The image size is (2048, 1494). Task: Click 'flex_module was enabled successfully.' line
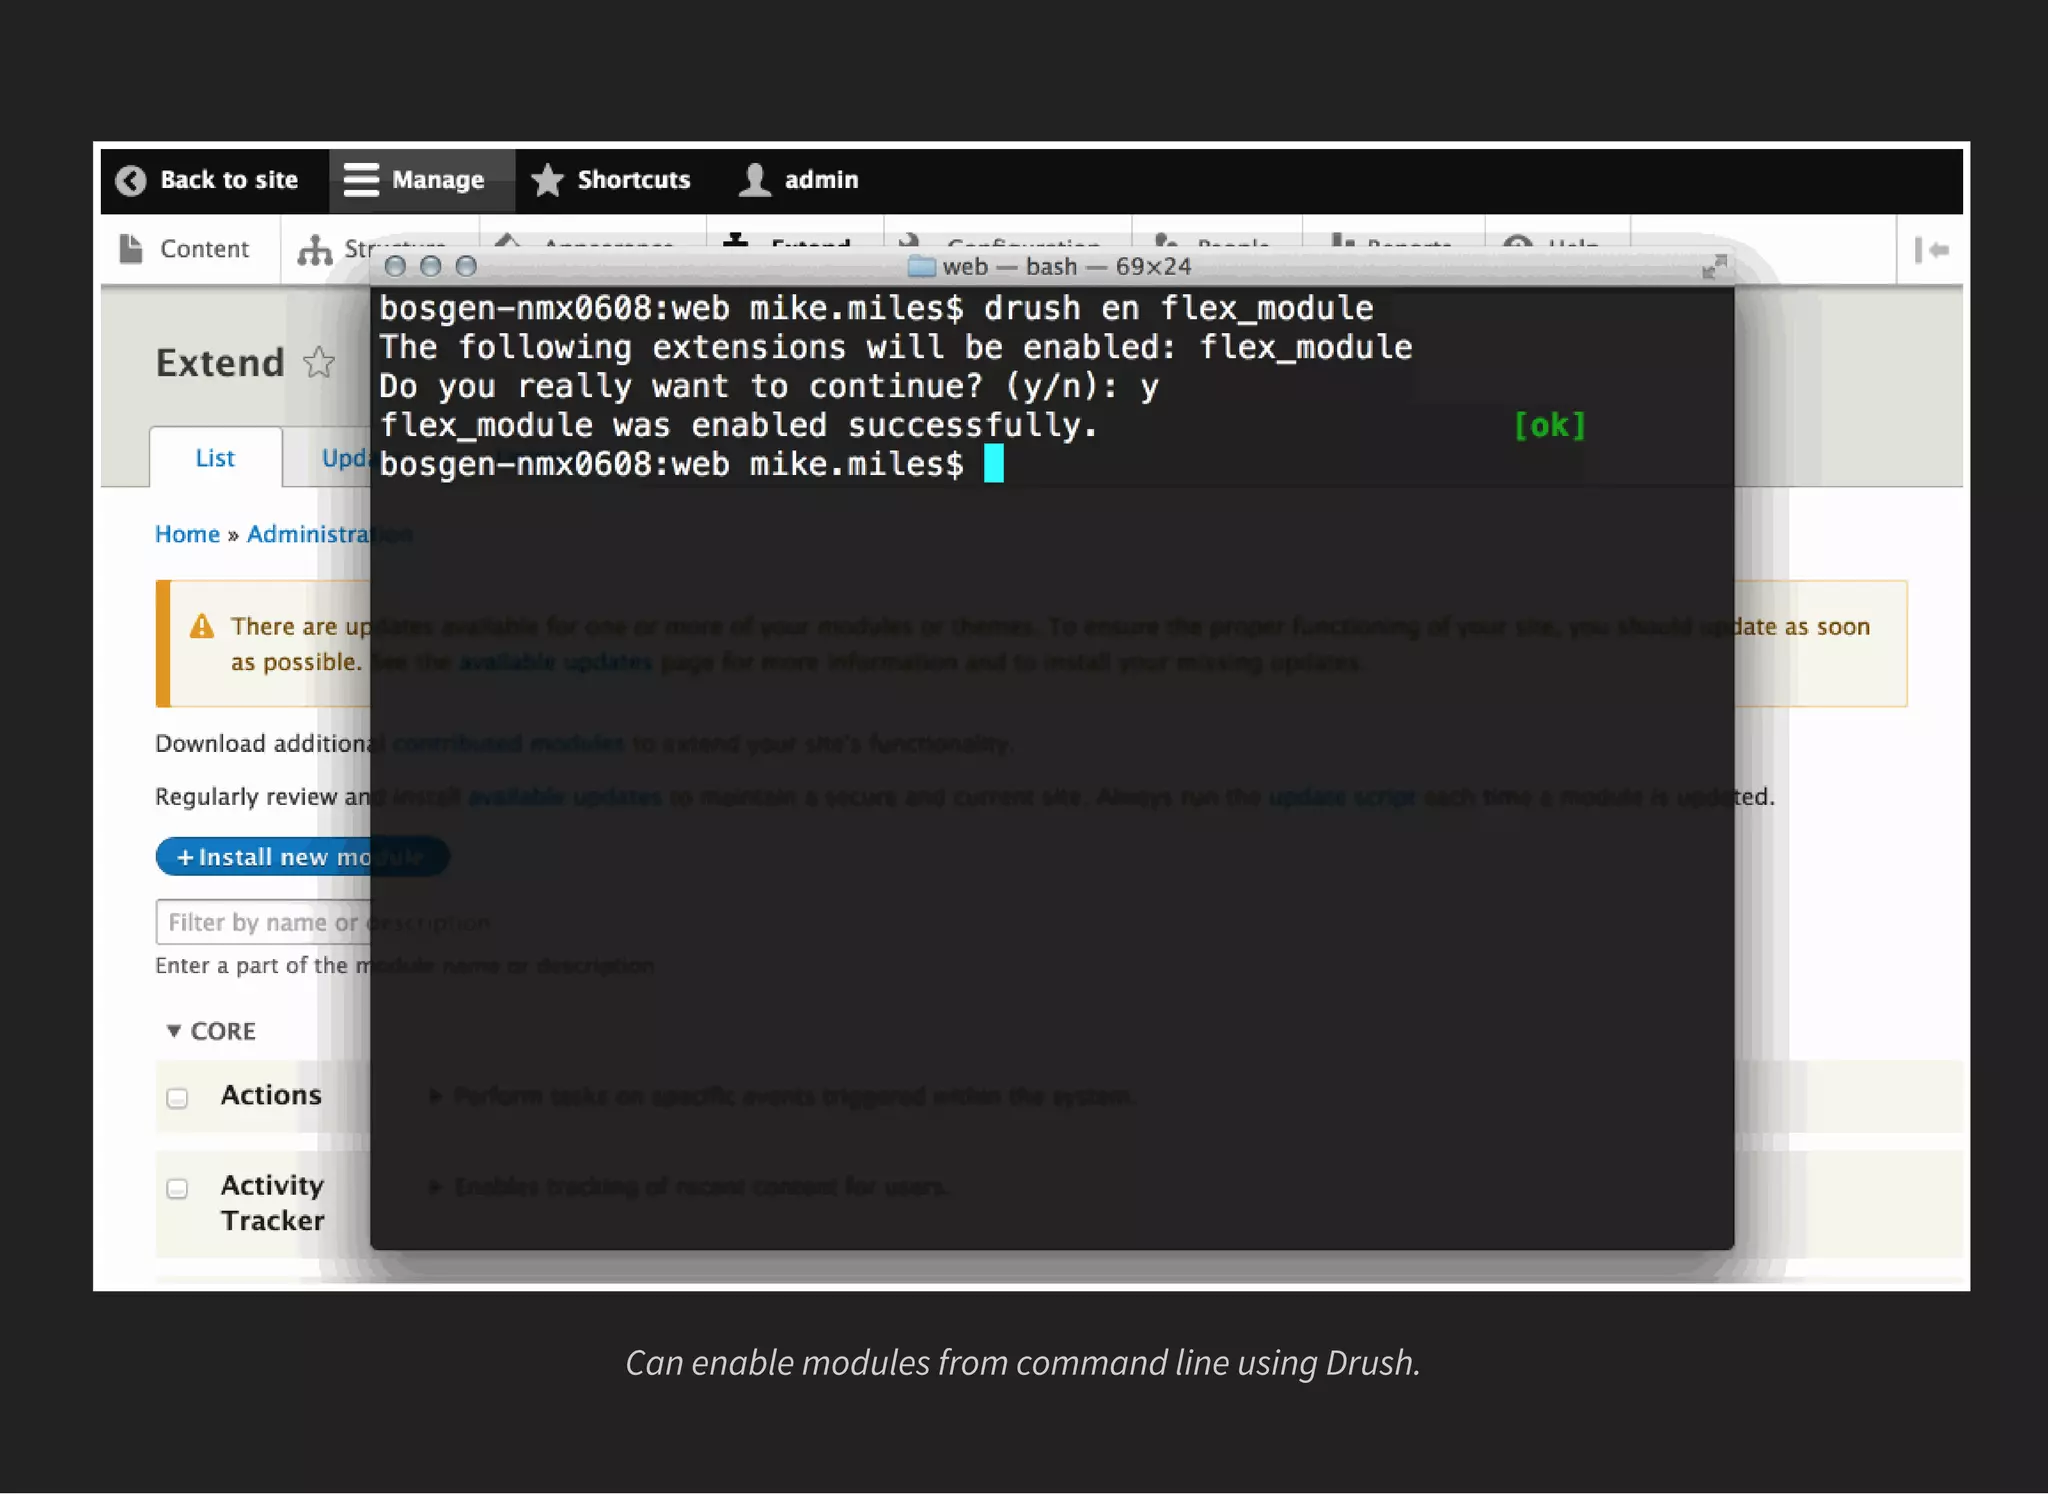point(738,425)
